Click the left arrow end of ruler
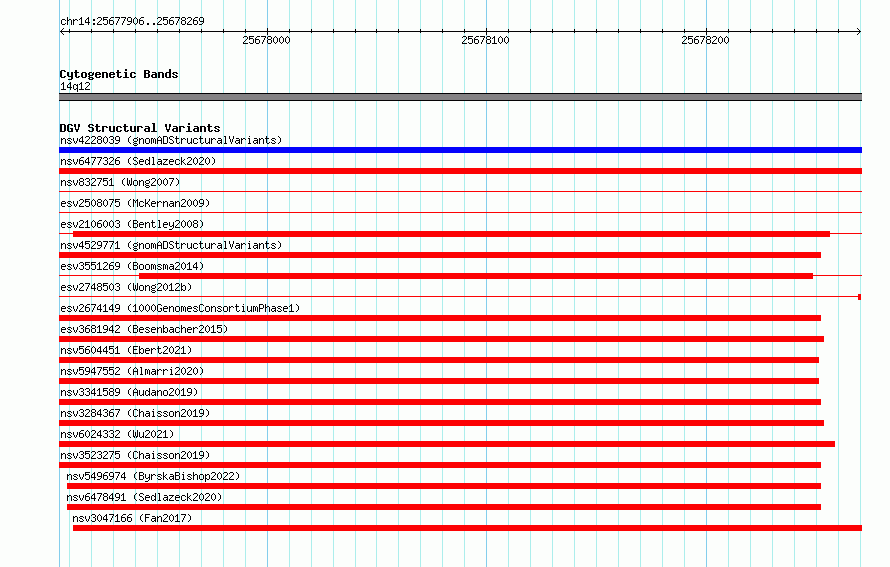890x567 pixels. (x=63, y=31)
